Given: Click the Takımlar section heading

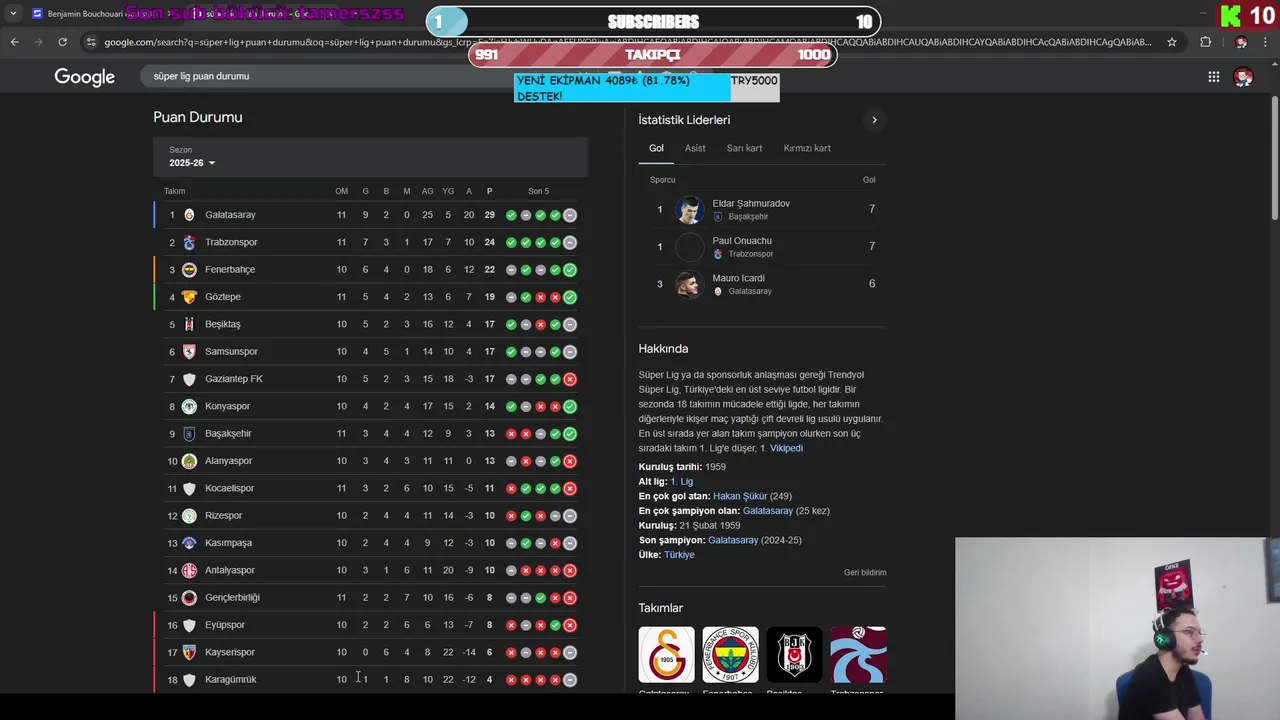Looking at the screenshot, I should point(661,608).
